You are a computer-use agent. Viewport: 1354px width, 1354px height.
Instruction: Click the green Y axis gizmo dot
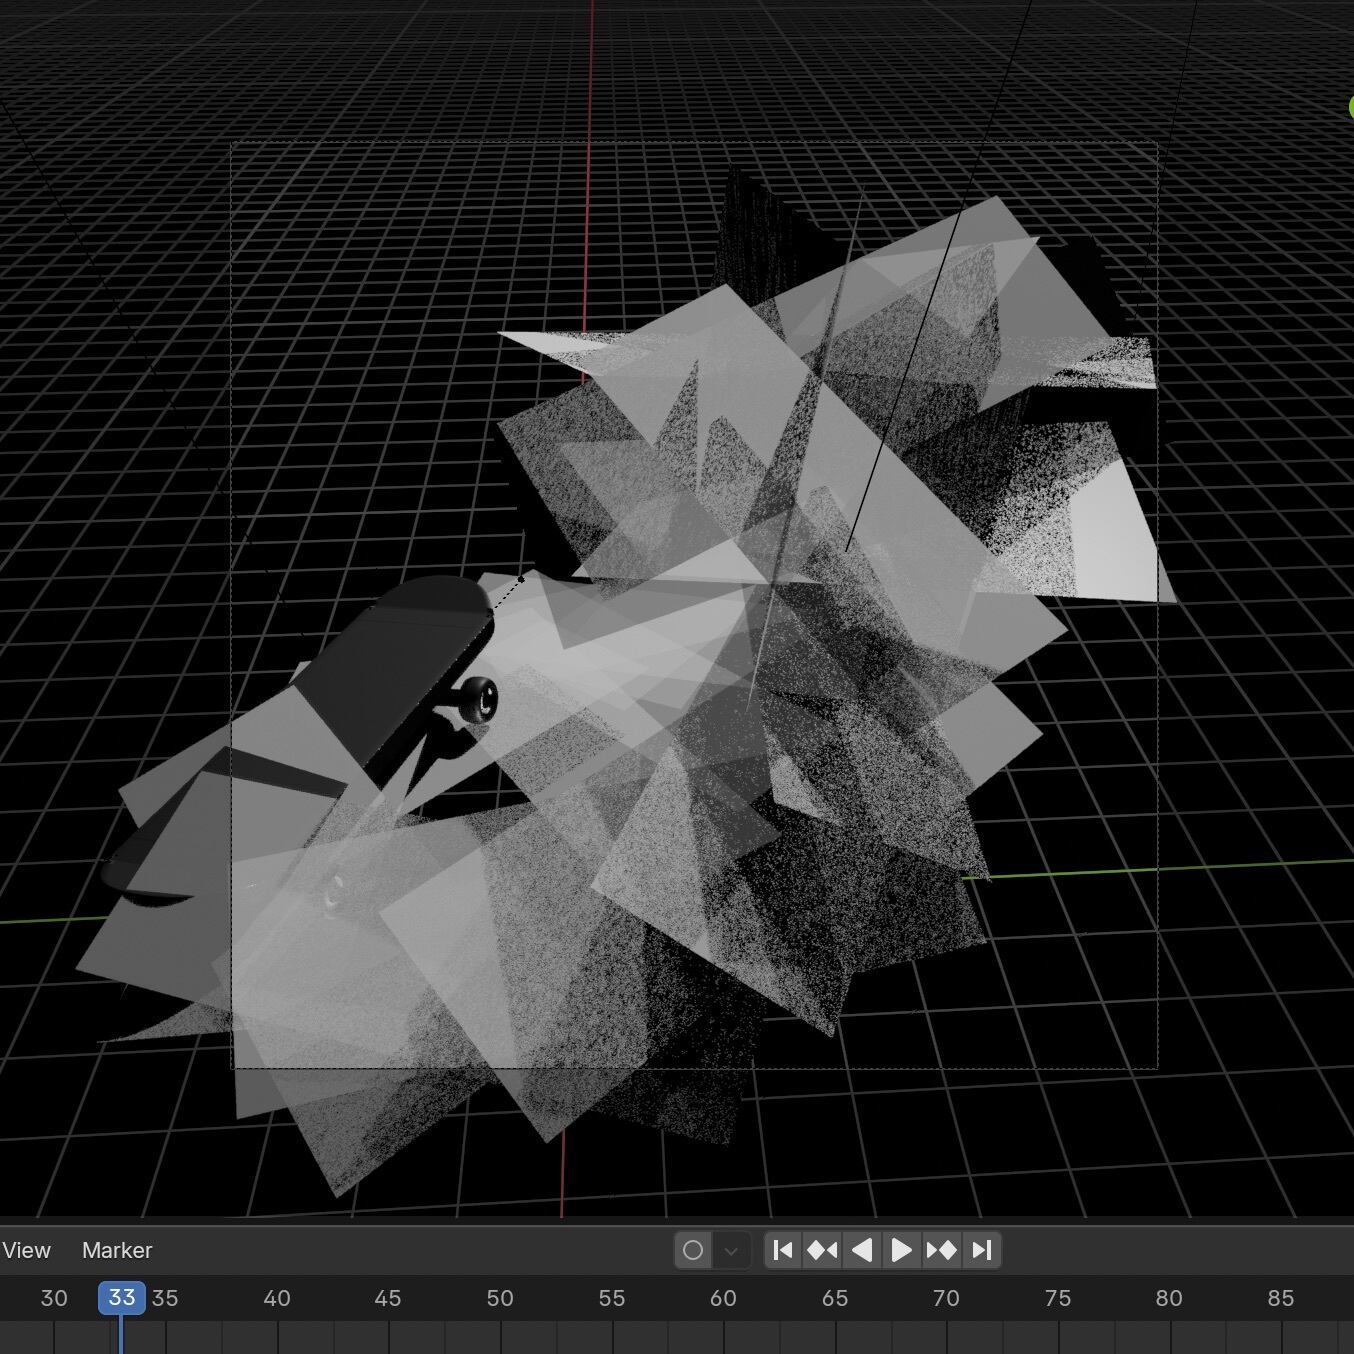point(1350,107)
